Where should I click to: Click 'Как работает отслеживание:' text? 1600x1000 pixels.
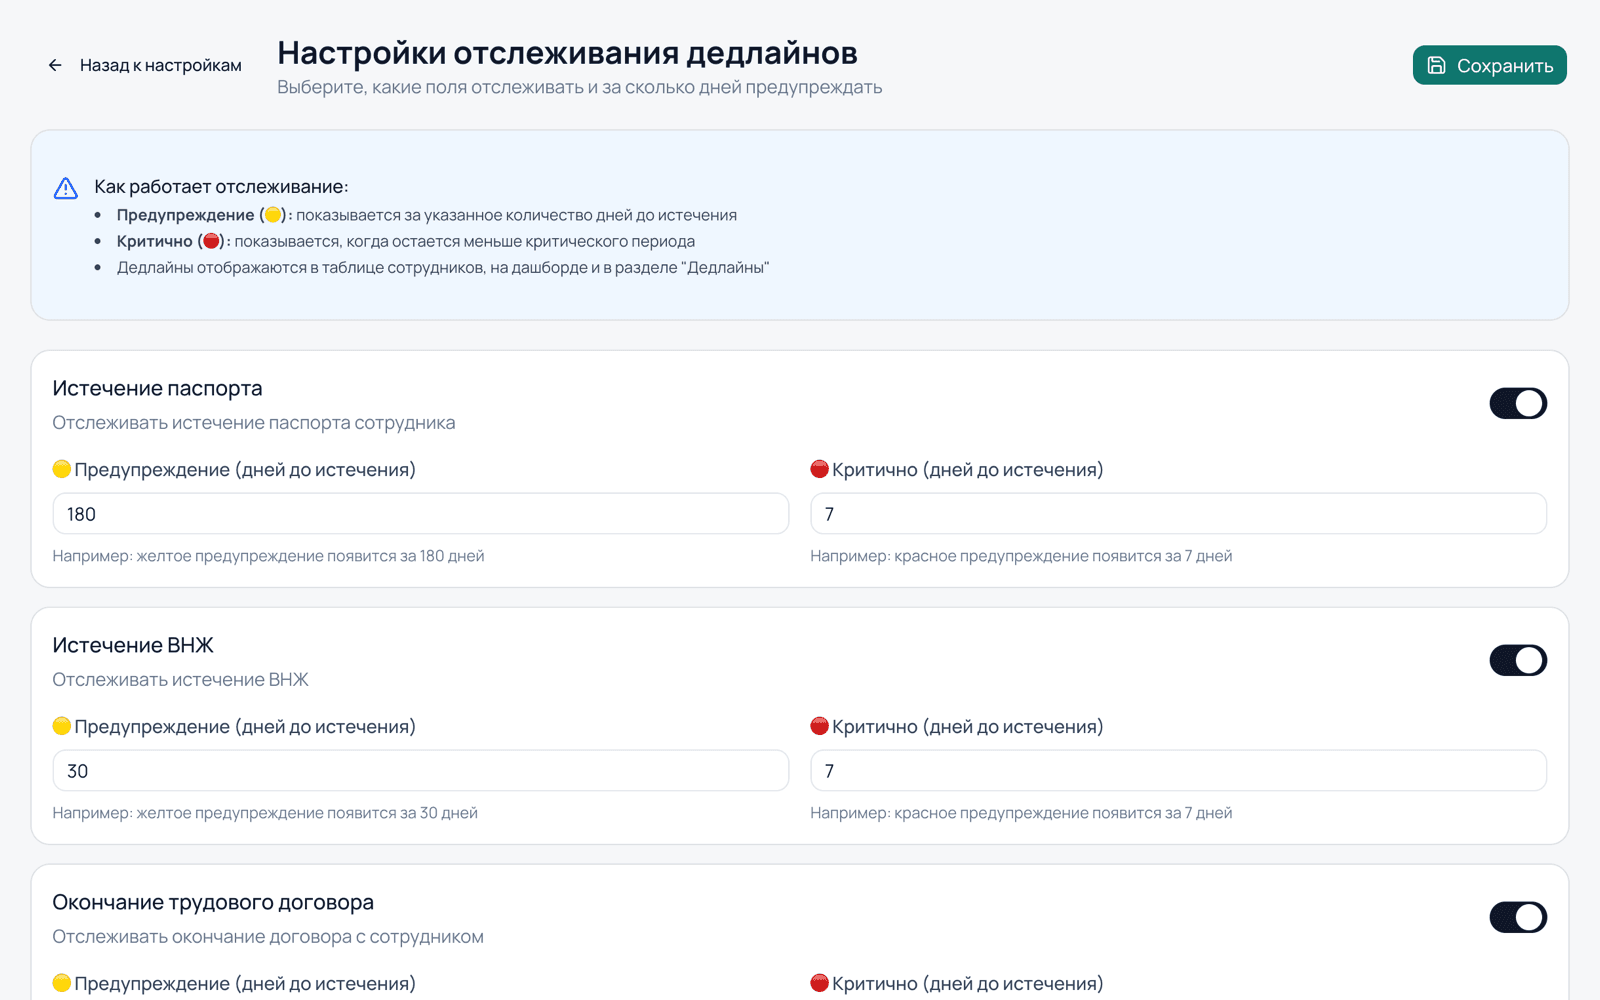coord(221,187)
